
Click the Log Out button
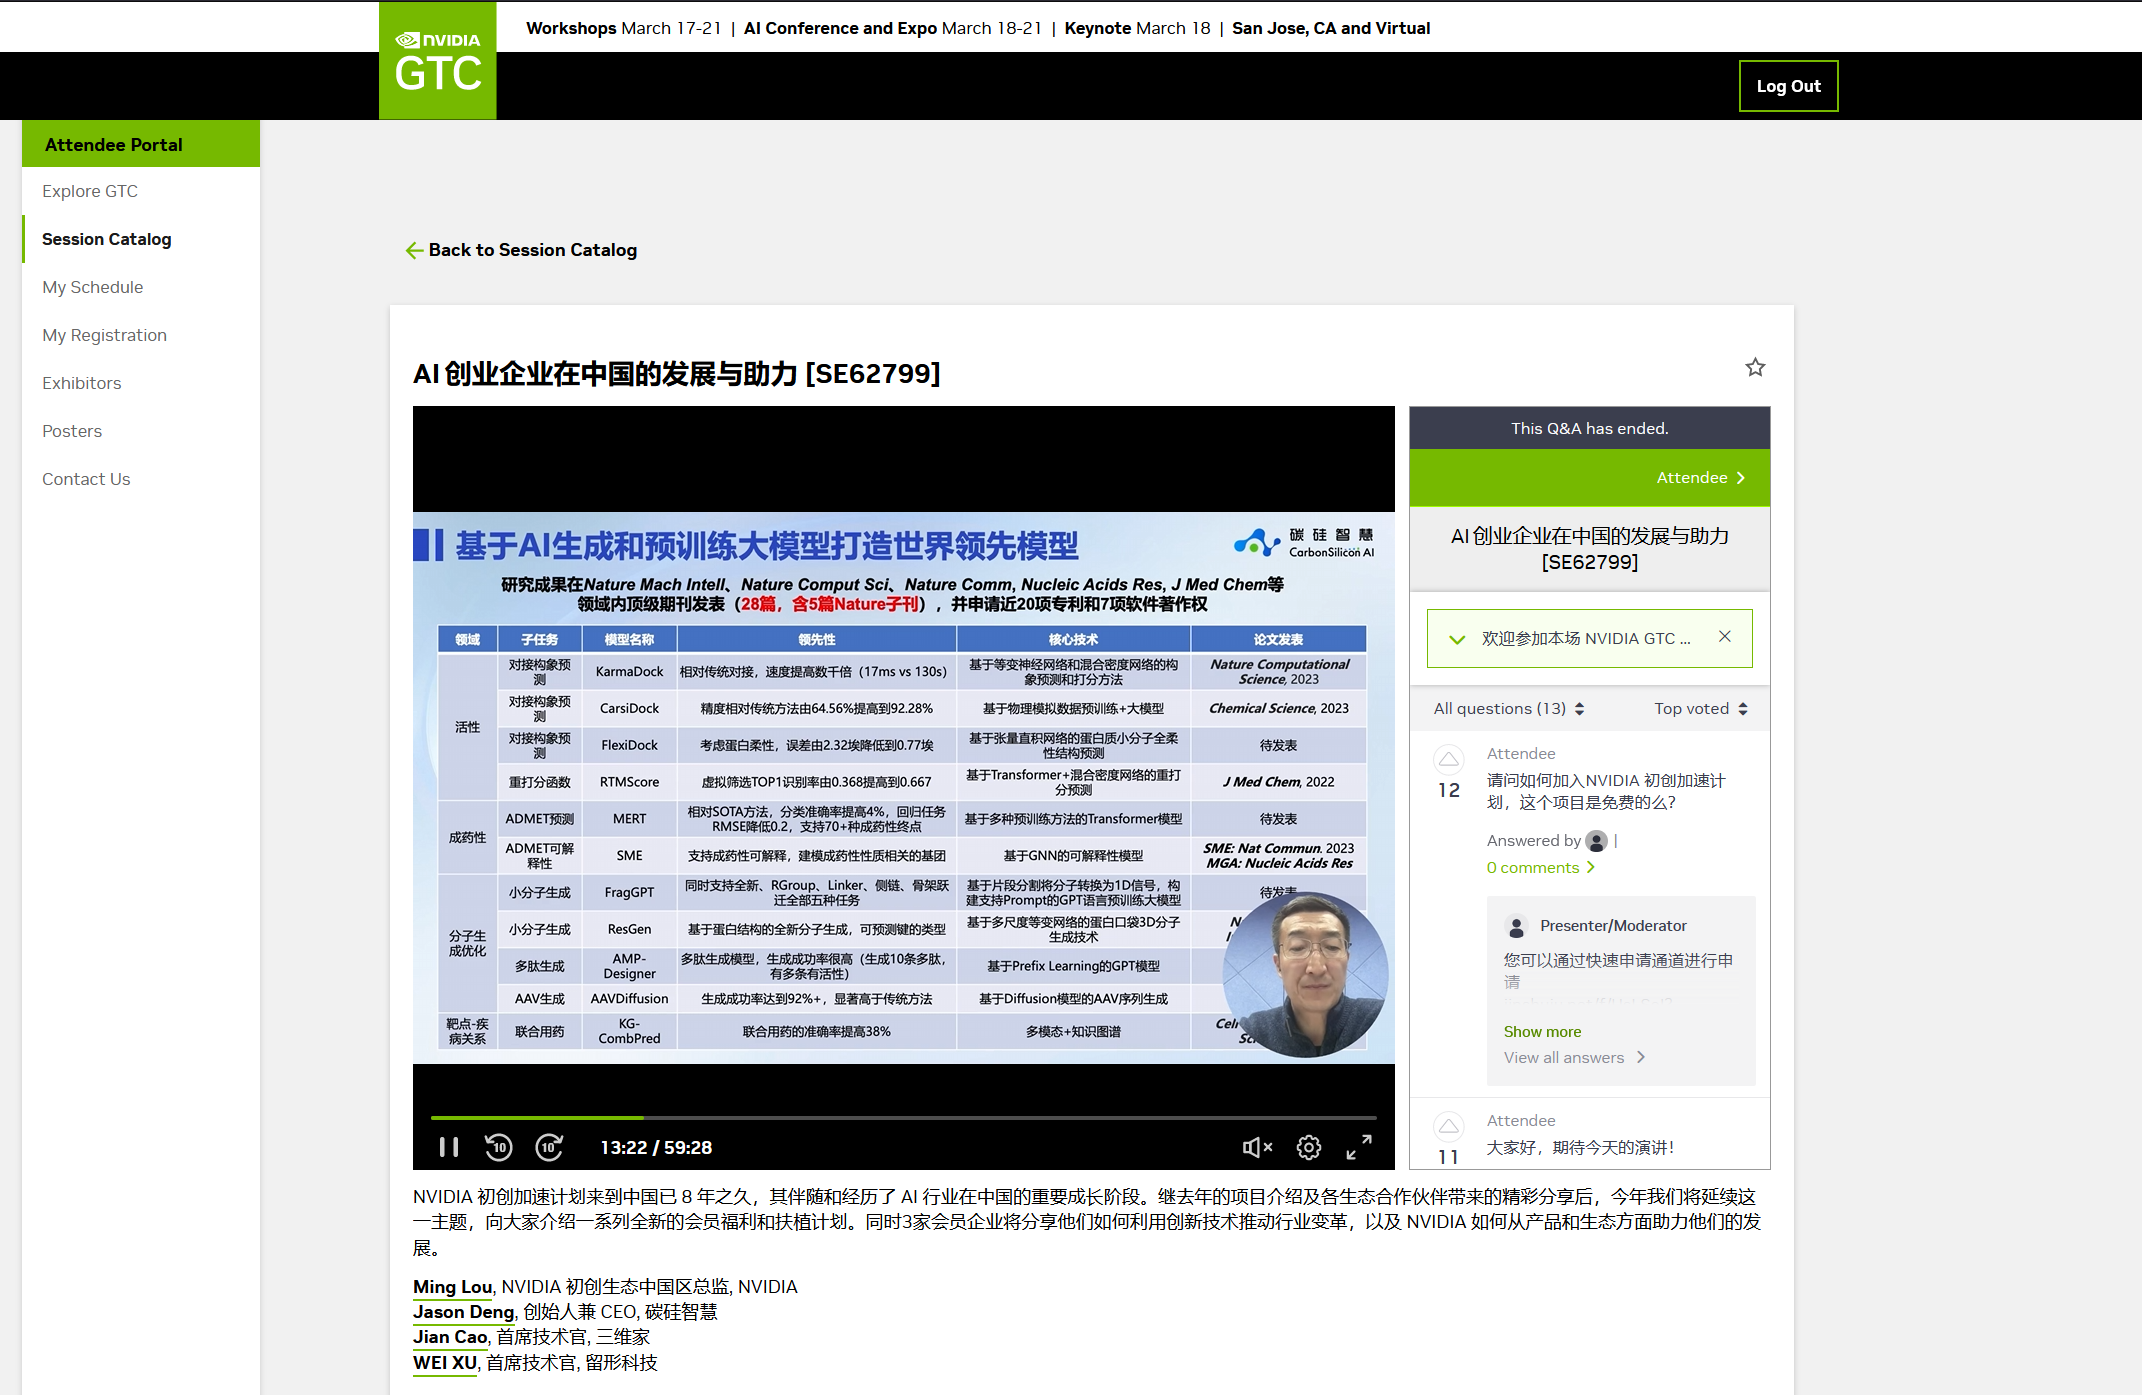pos(1788,86)
